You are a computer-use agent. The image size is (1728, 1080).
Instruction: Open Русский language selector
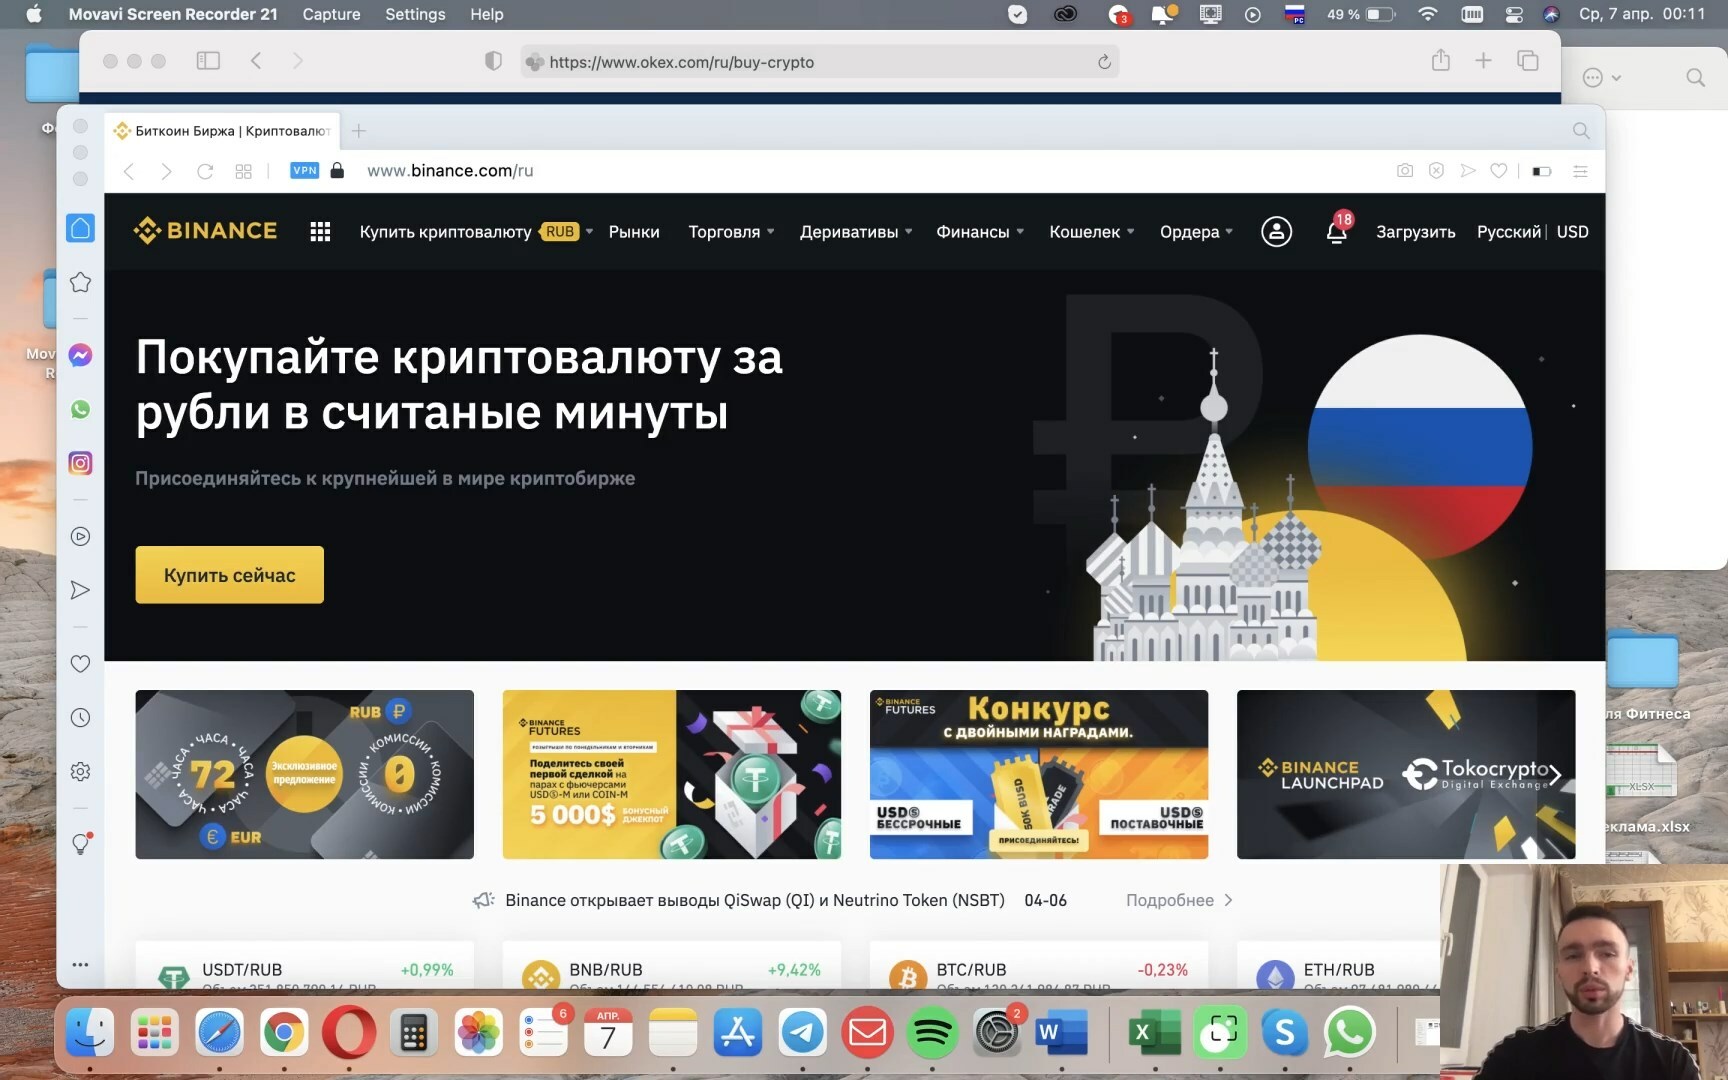(1509, 232)
